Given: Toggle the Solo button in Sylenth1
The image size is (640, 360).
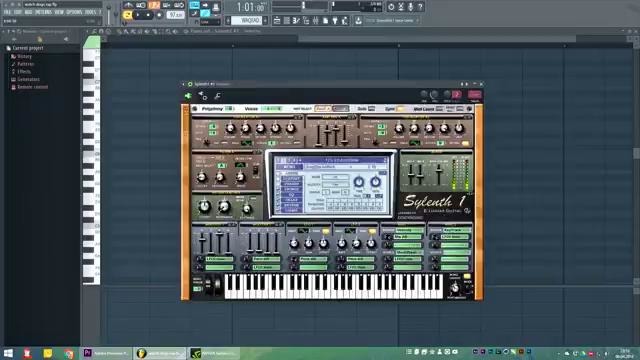Looking at the screenshot, I should (371, 109).
